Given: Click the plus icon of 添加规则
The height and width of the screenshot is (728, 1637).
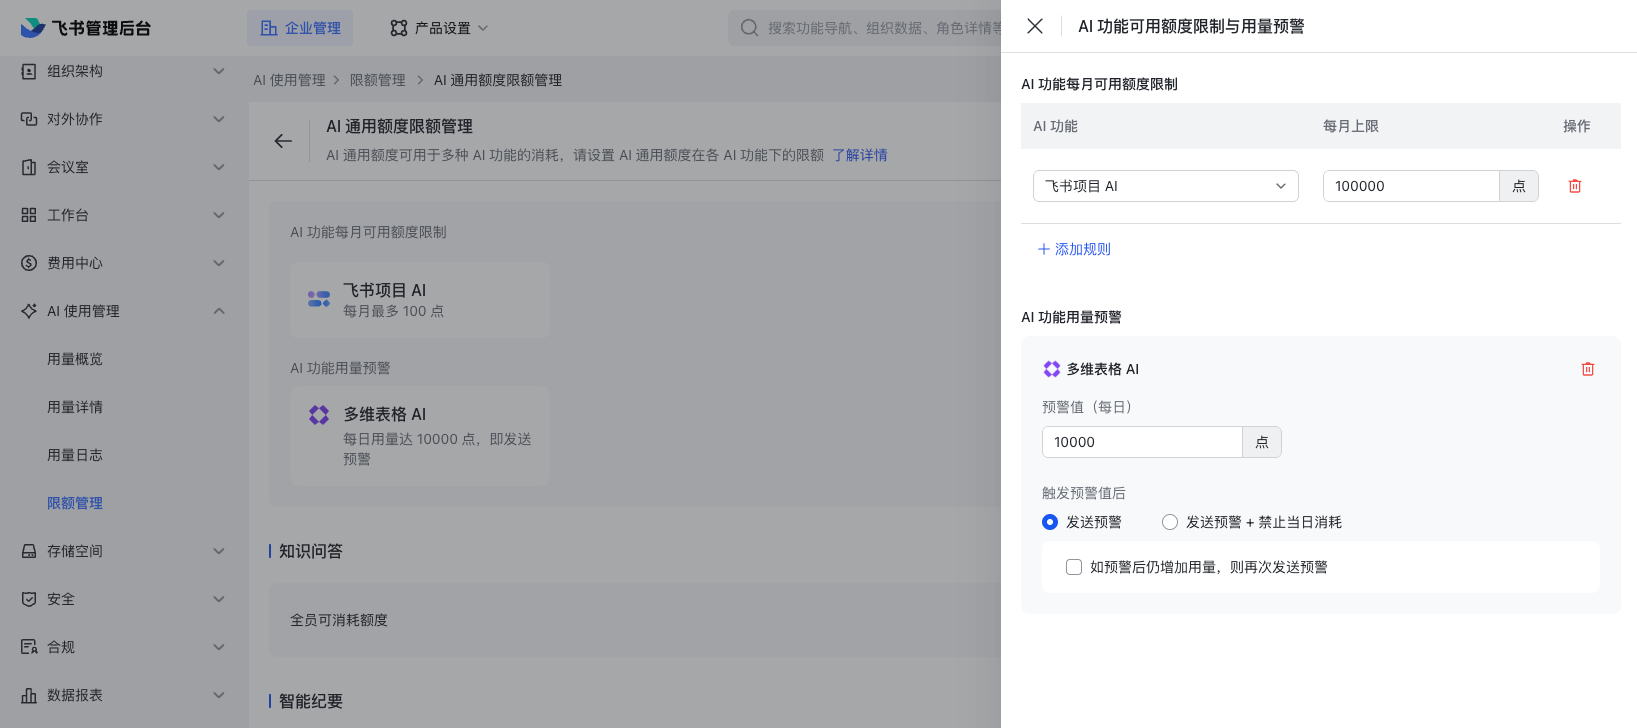Looking at the screenshot, I should coord(1044,249).
